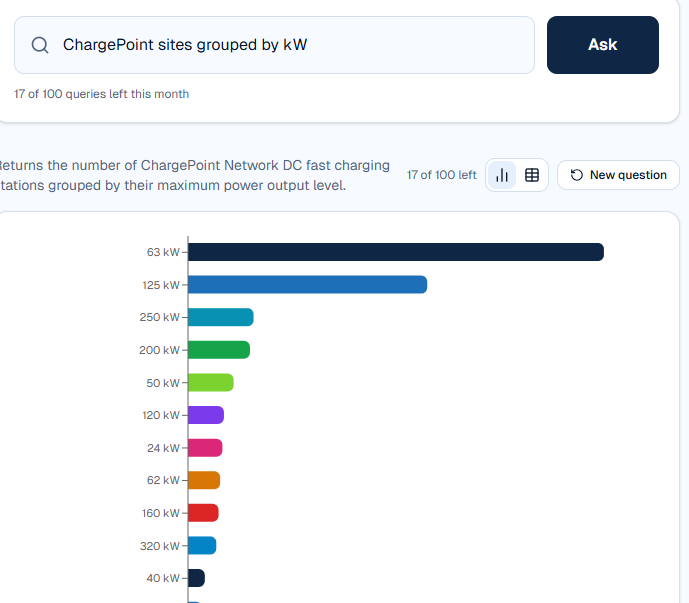Select the 125 kW bar
Screen dimensions: 689x603
point(308,284)
